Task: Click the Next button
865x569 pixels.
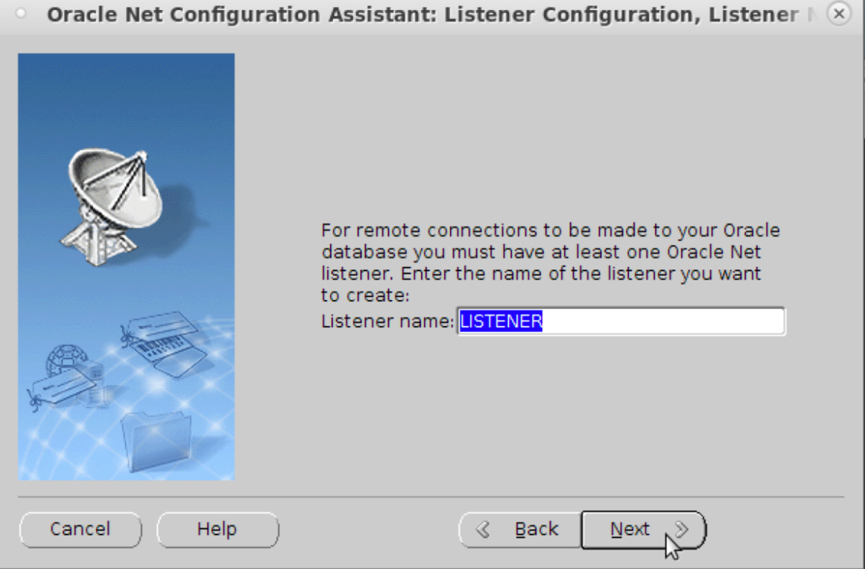Action: click(643, 530)
